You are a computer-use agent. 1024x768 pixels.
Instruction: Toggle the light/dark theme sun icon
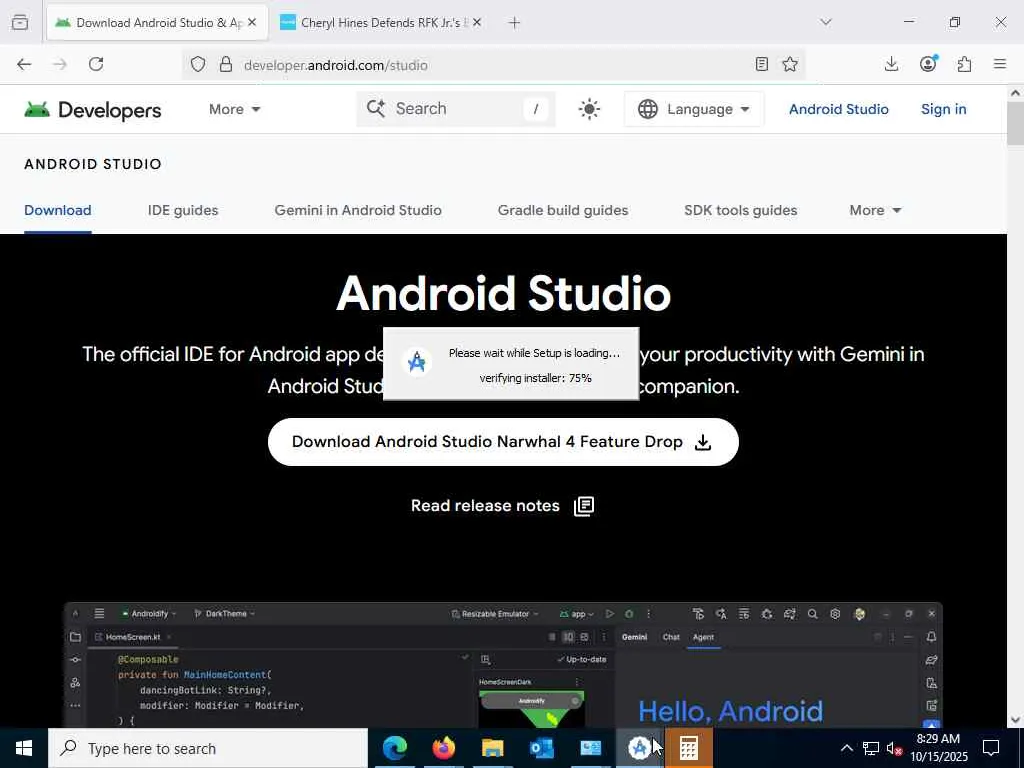click(x=589, y=109)
